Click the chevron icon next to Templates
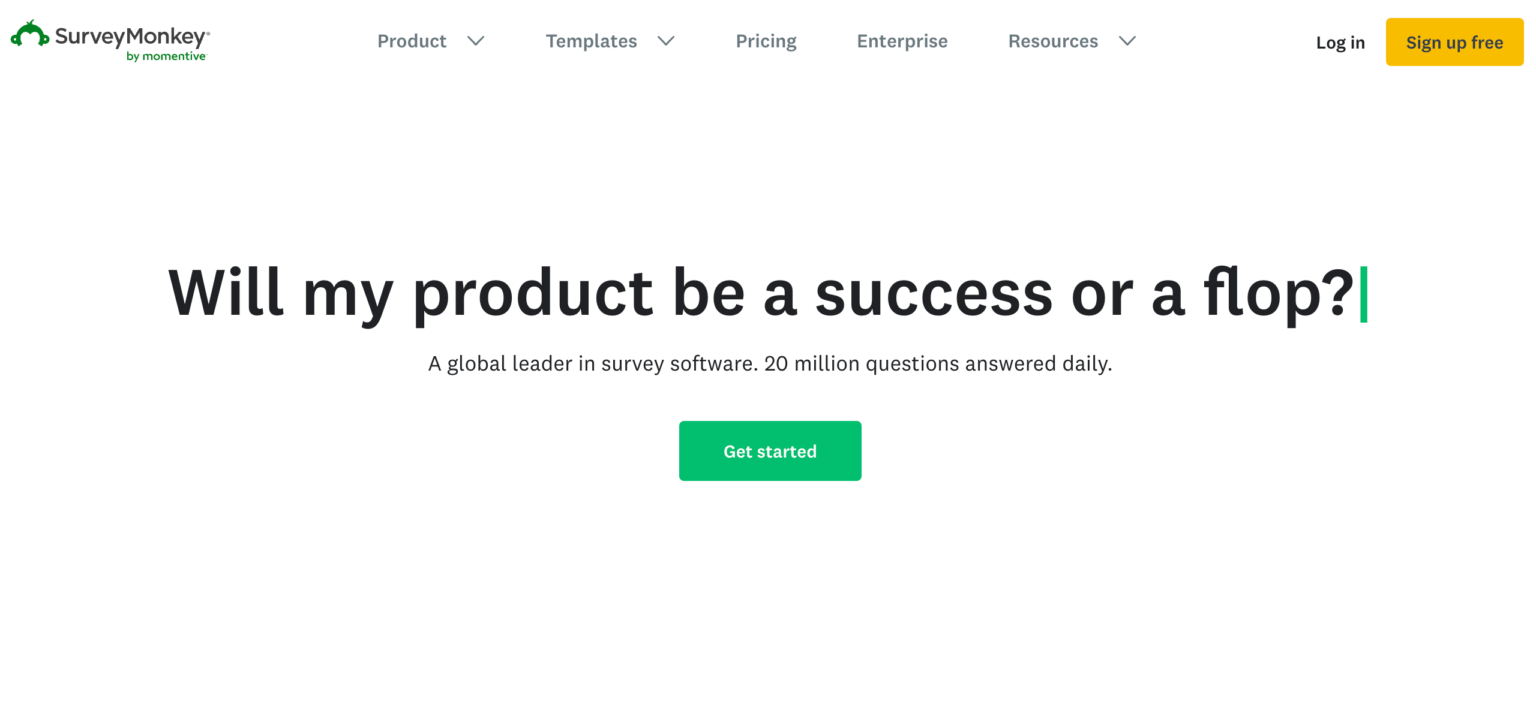Screen dimensions: 1536x728 pyautogui.click(x=666, y=41)
